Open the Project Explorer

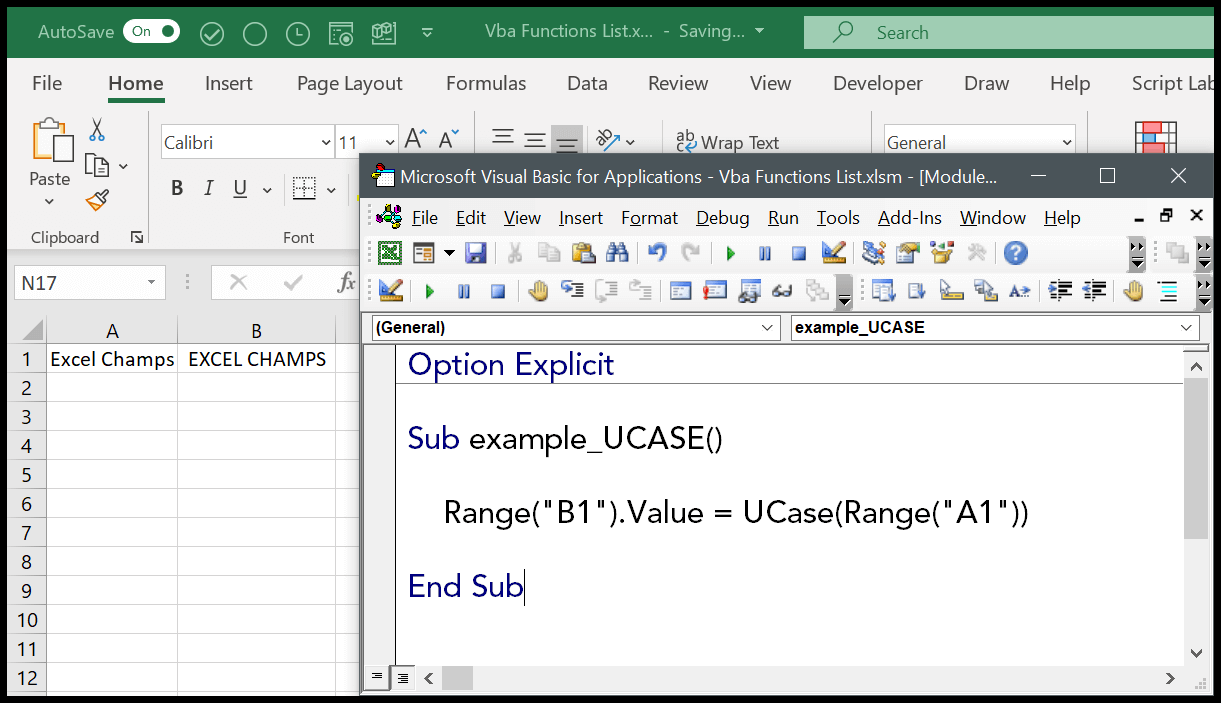click(872, 252)
